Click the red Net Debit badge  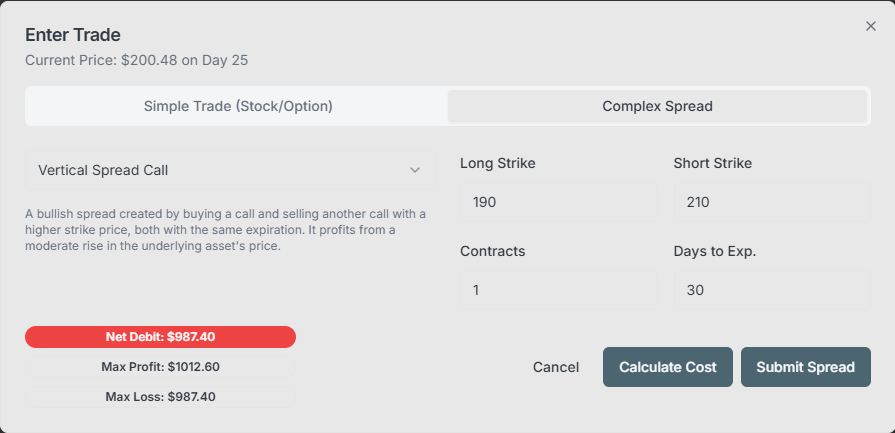pos(160,337)
